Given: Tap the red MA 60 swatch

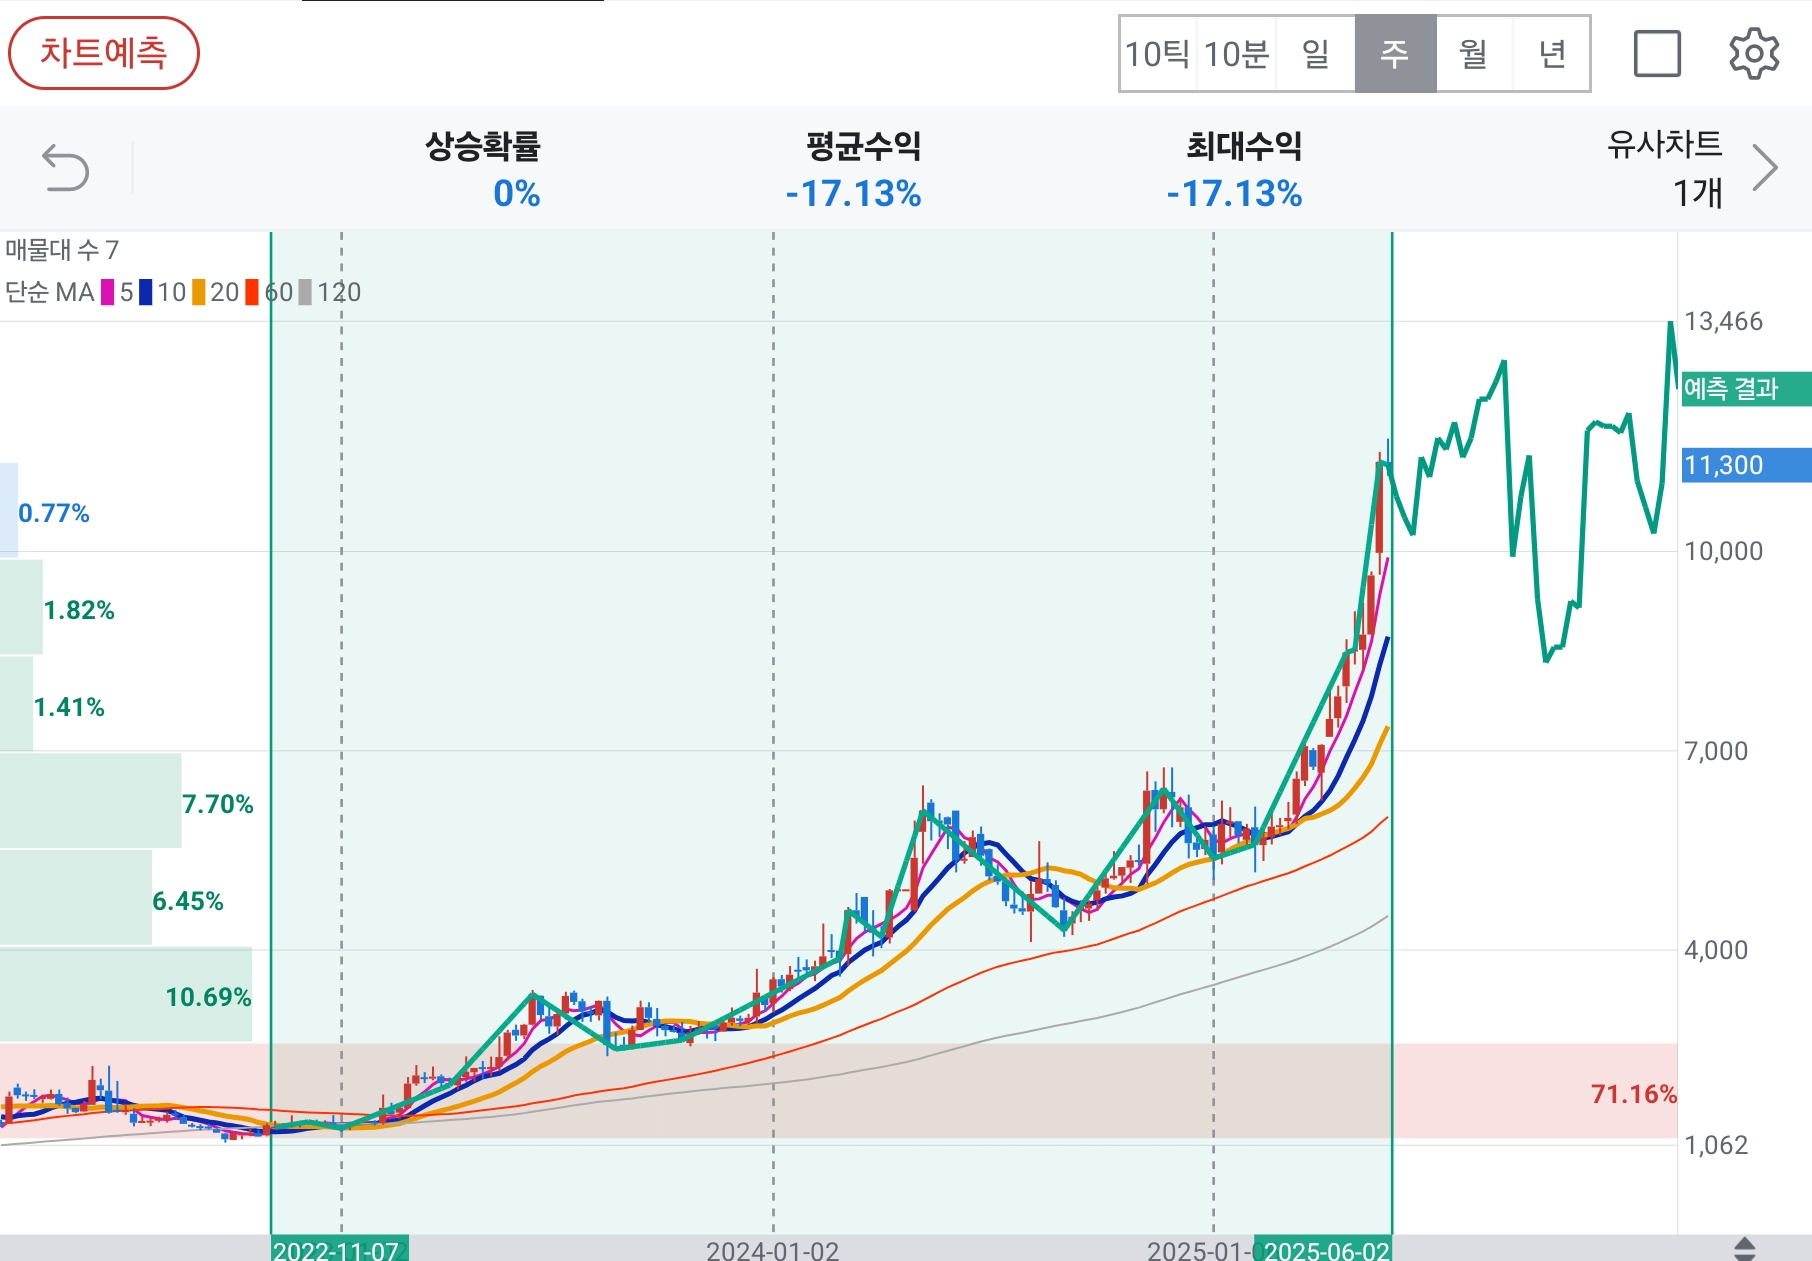Looking at the screenshot, I should 252,292.
